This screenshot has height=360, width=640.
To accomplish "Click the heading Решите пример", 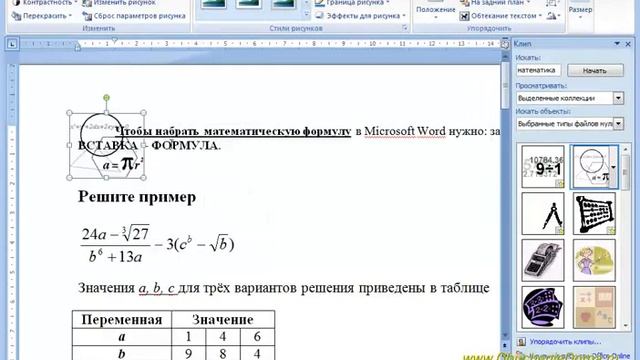I will 137,197.
